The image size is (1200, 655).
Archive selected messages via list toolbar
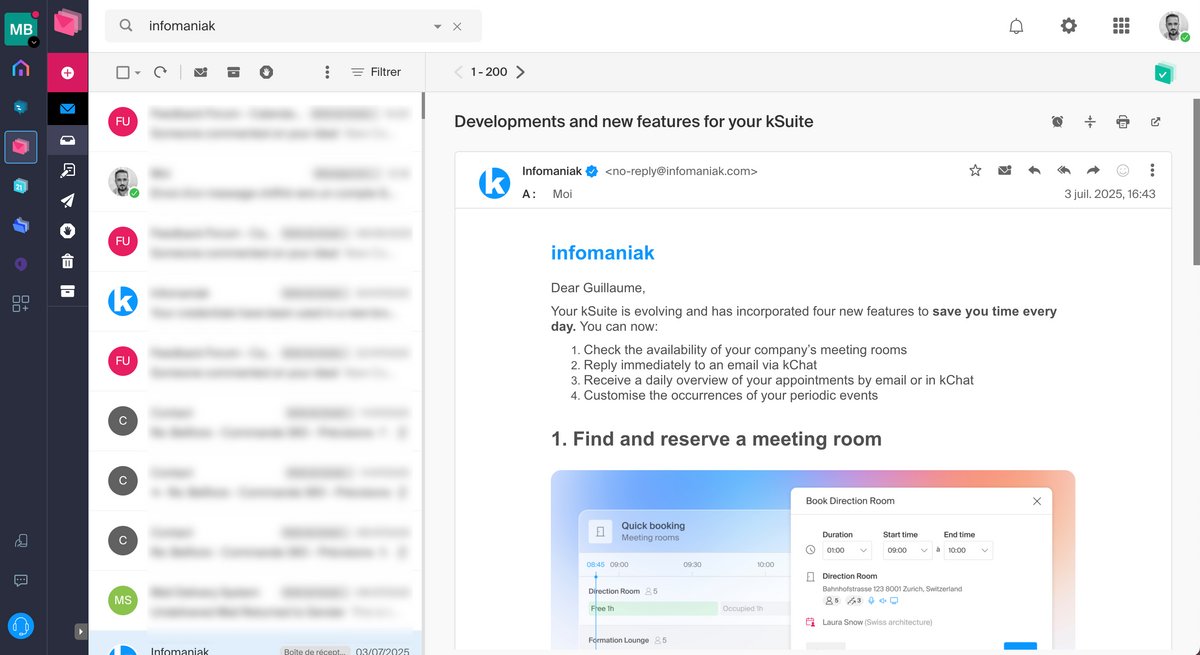[233, 72]
